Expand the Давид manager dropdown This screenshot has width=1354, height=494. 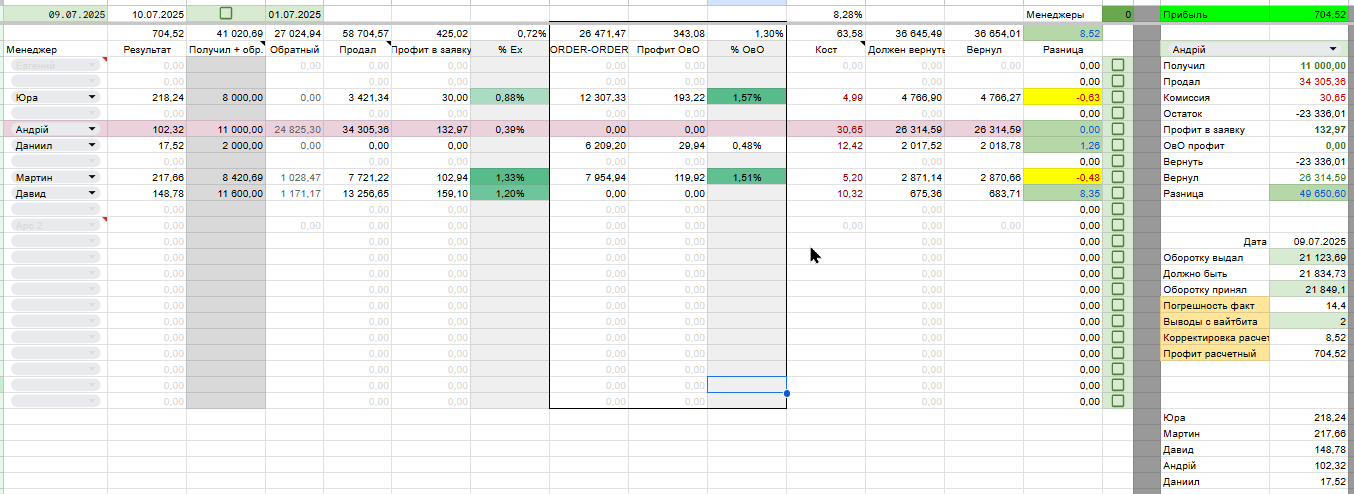[x=93, y=193]
